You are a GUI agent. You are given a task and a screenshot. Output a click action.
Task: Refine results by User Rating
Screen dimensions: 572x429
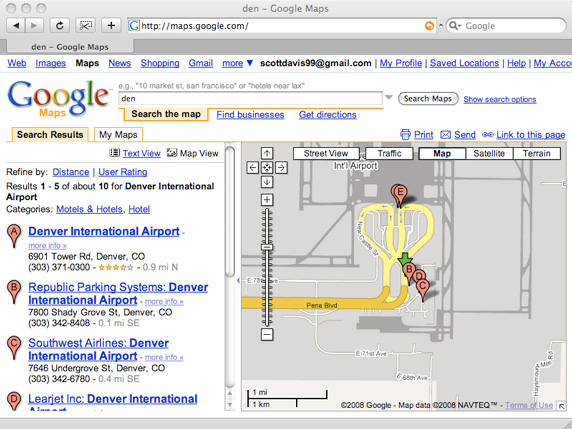click(123, 172)
